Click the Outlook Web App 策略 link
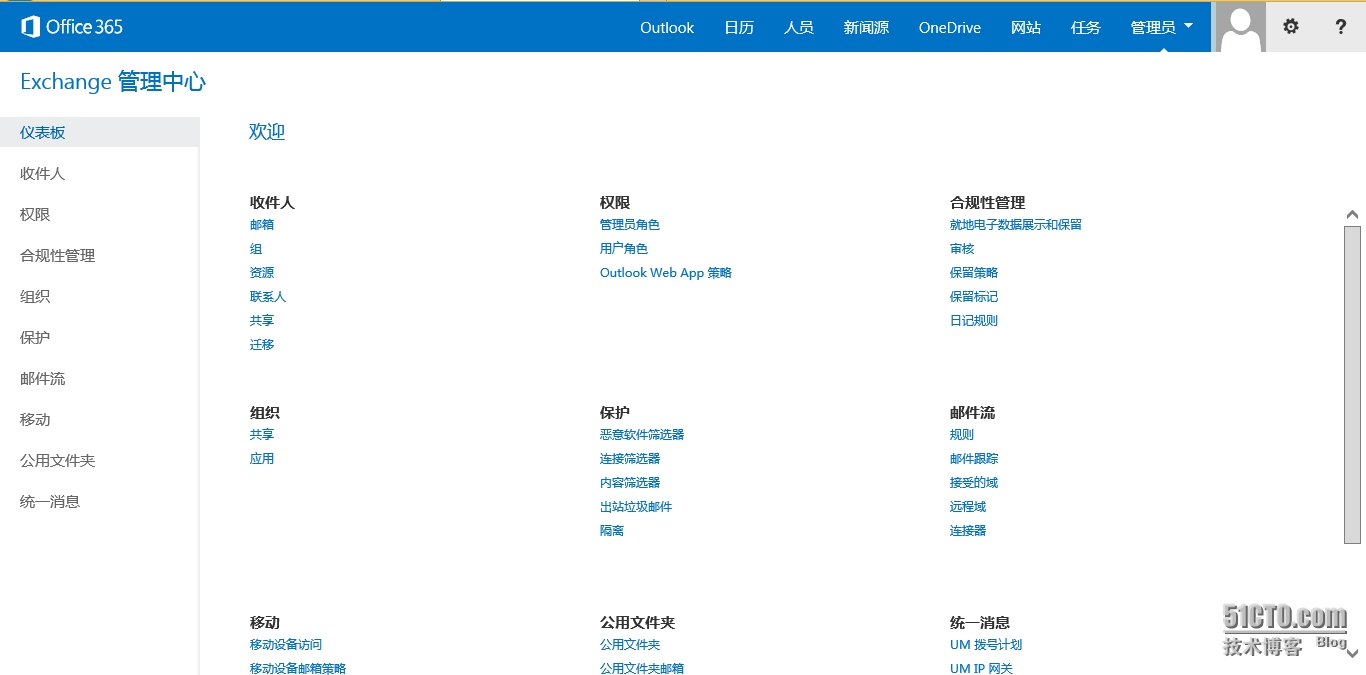Screen dimensions: 1366x675 (x=666, y=273)
